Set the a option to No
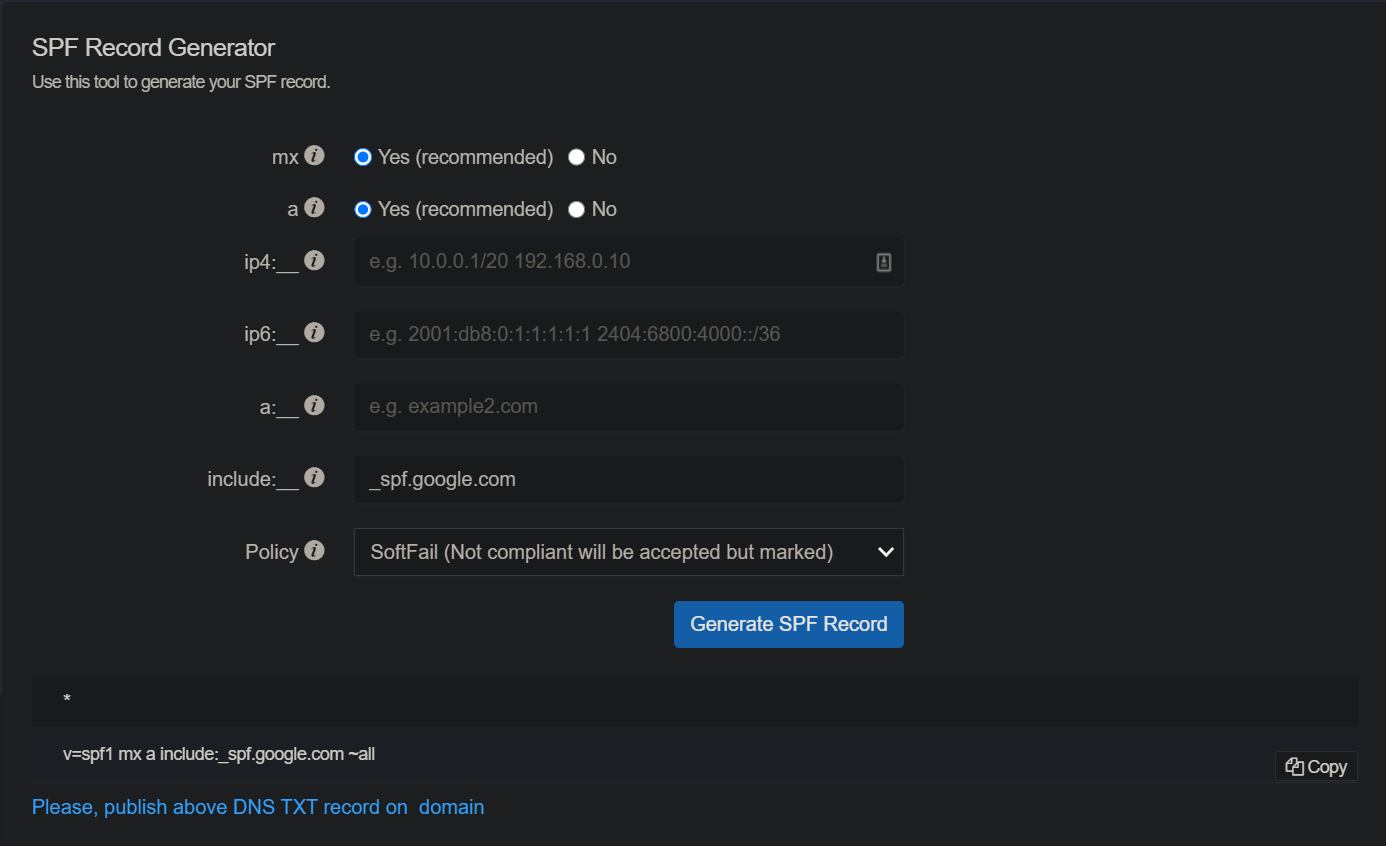Image resolution: width=1386 pixels, height=846 pixels. (576, 208)
